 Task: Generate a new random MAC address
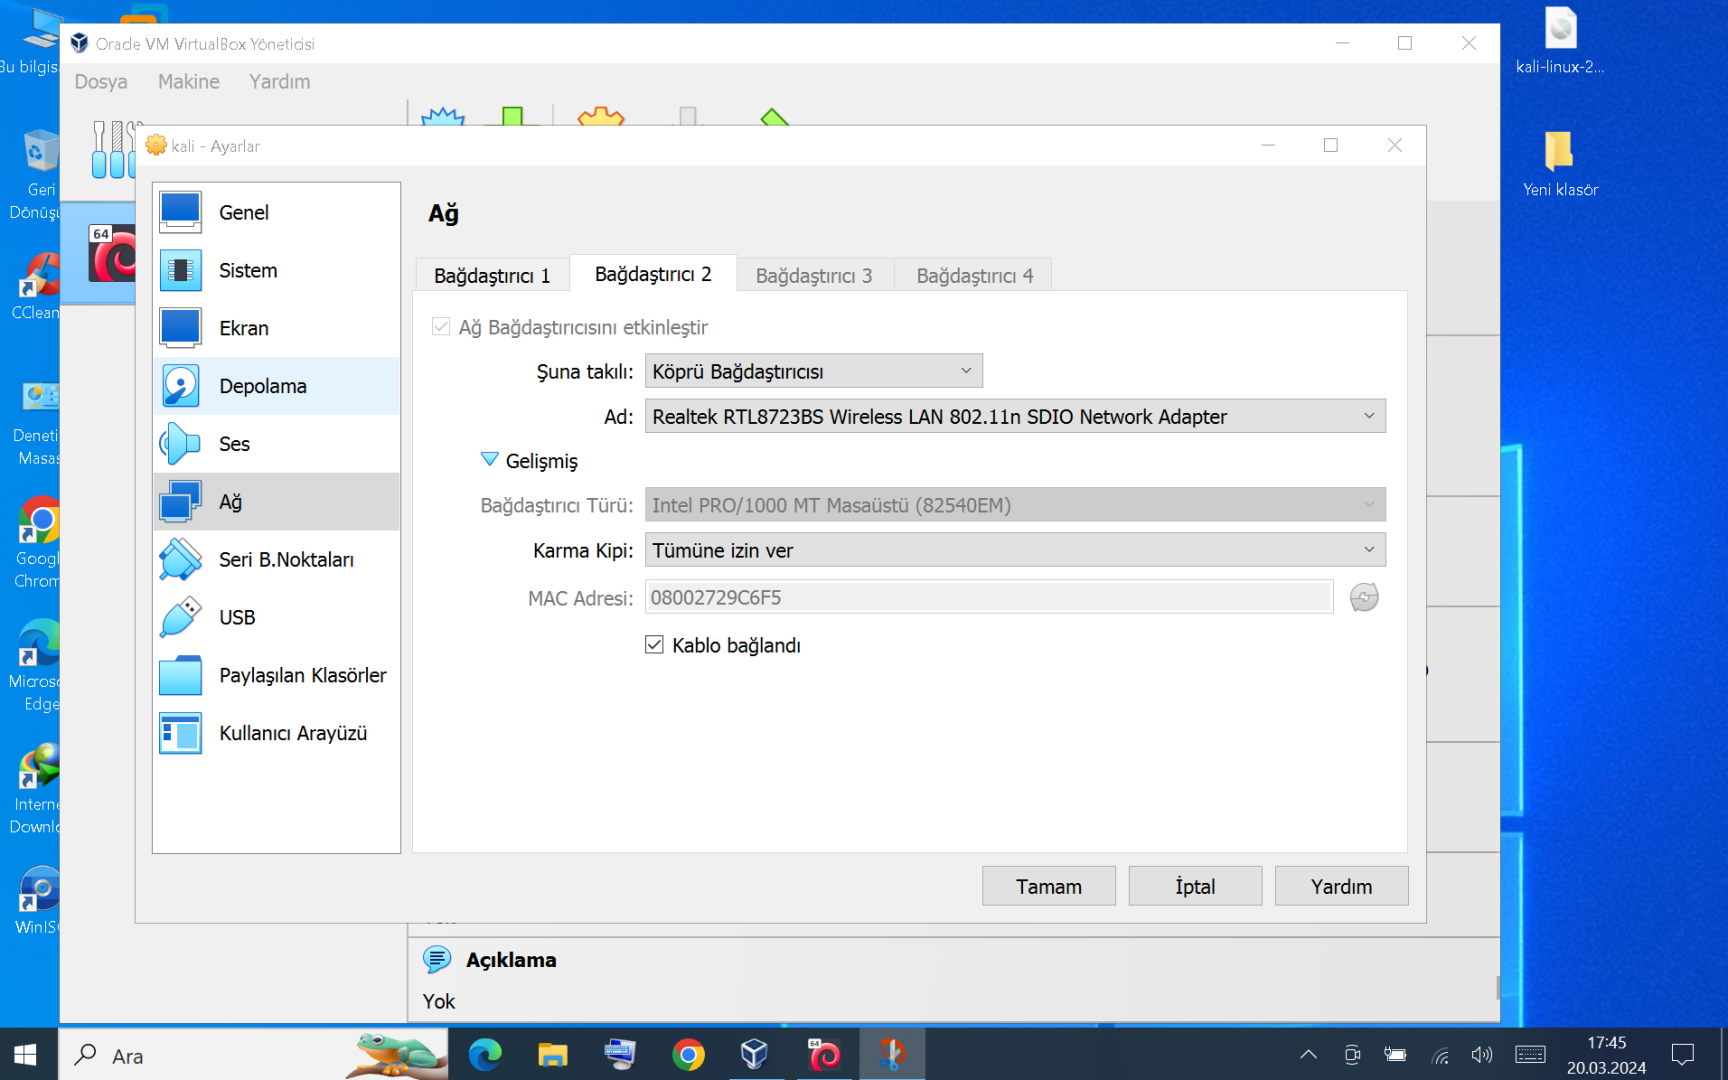1364,597
